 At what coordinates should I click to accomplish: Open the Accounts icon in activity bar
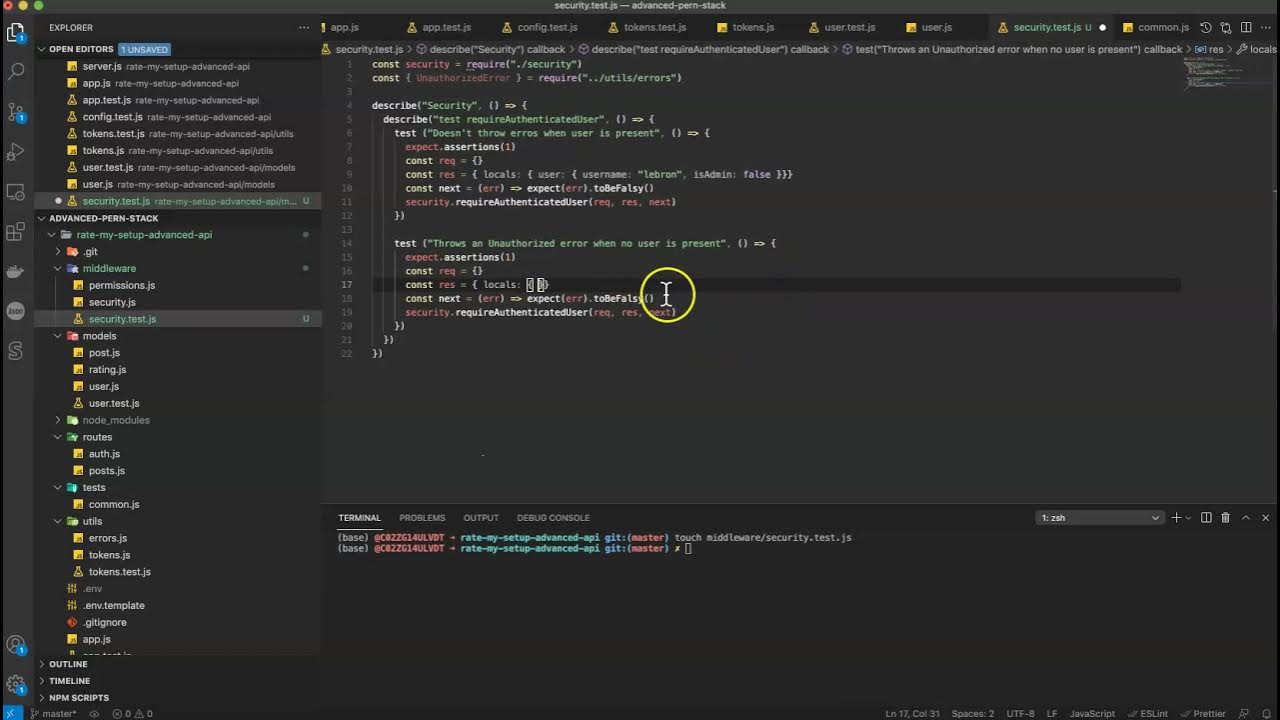tap(16, 646)
